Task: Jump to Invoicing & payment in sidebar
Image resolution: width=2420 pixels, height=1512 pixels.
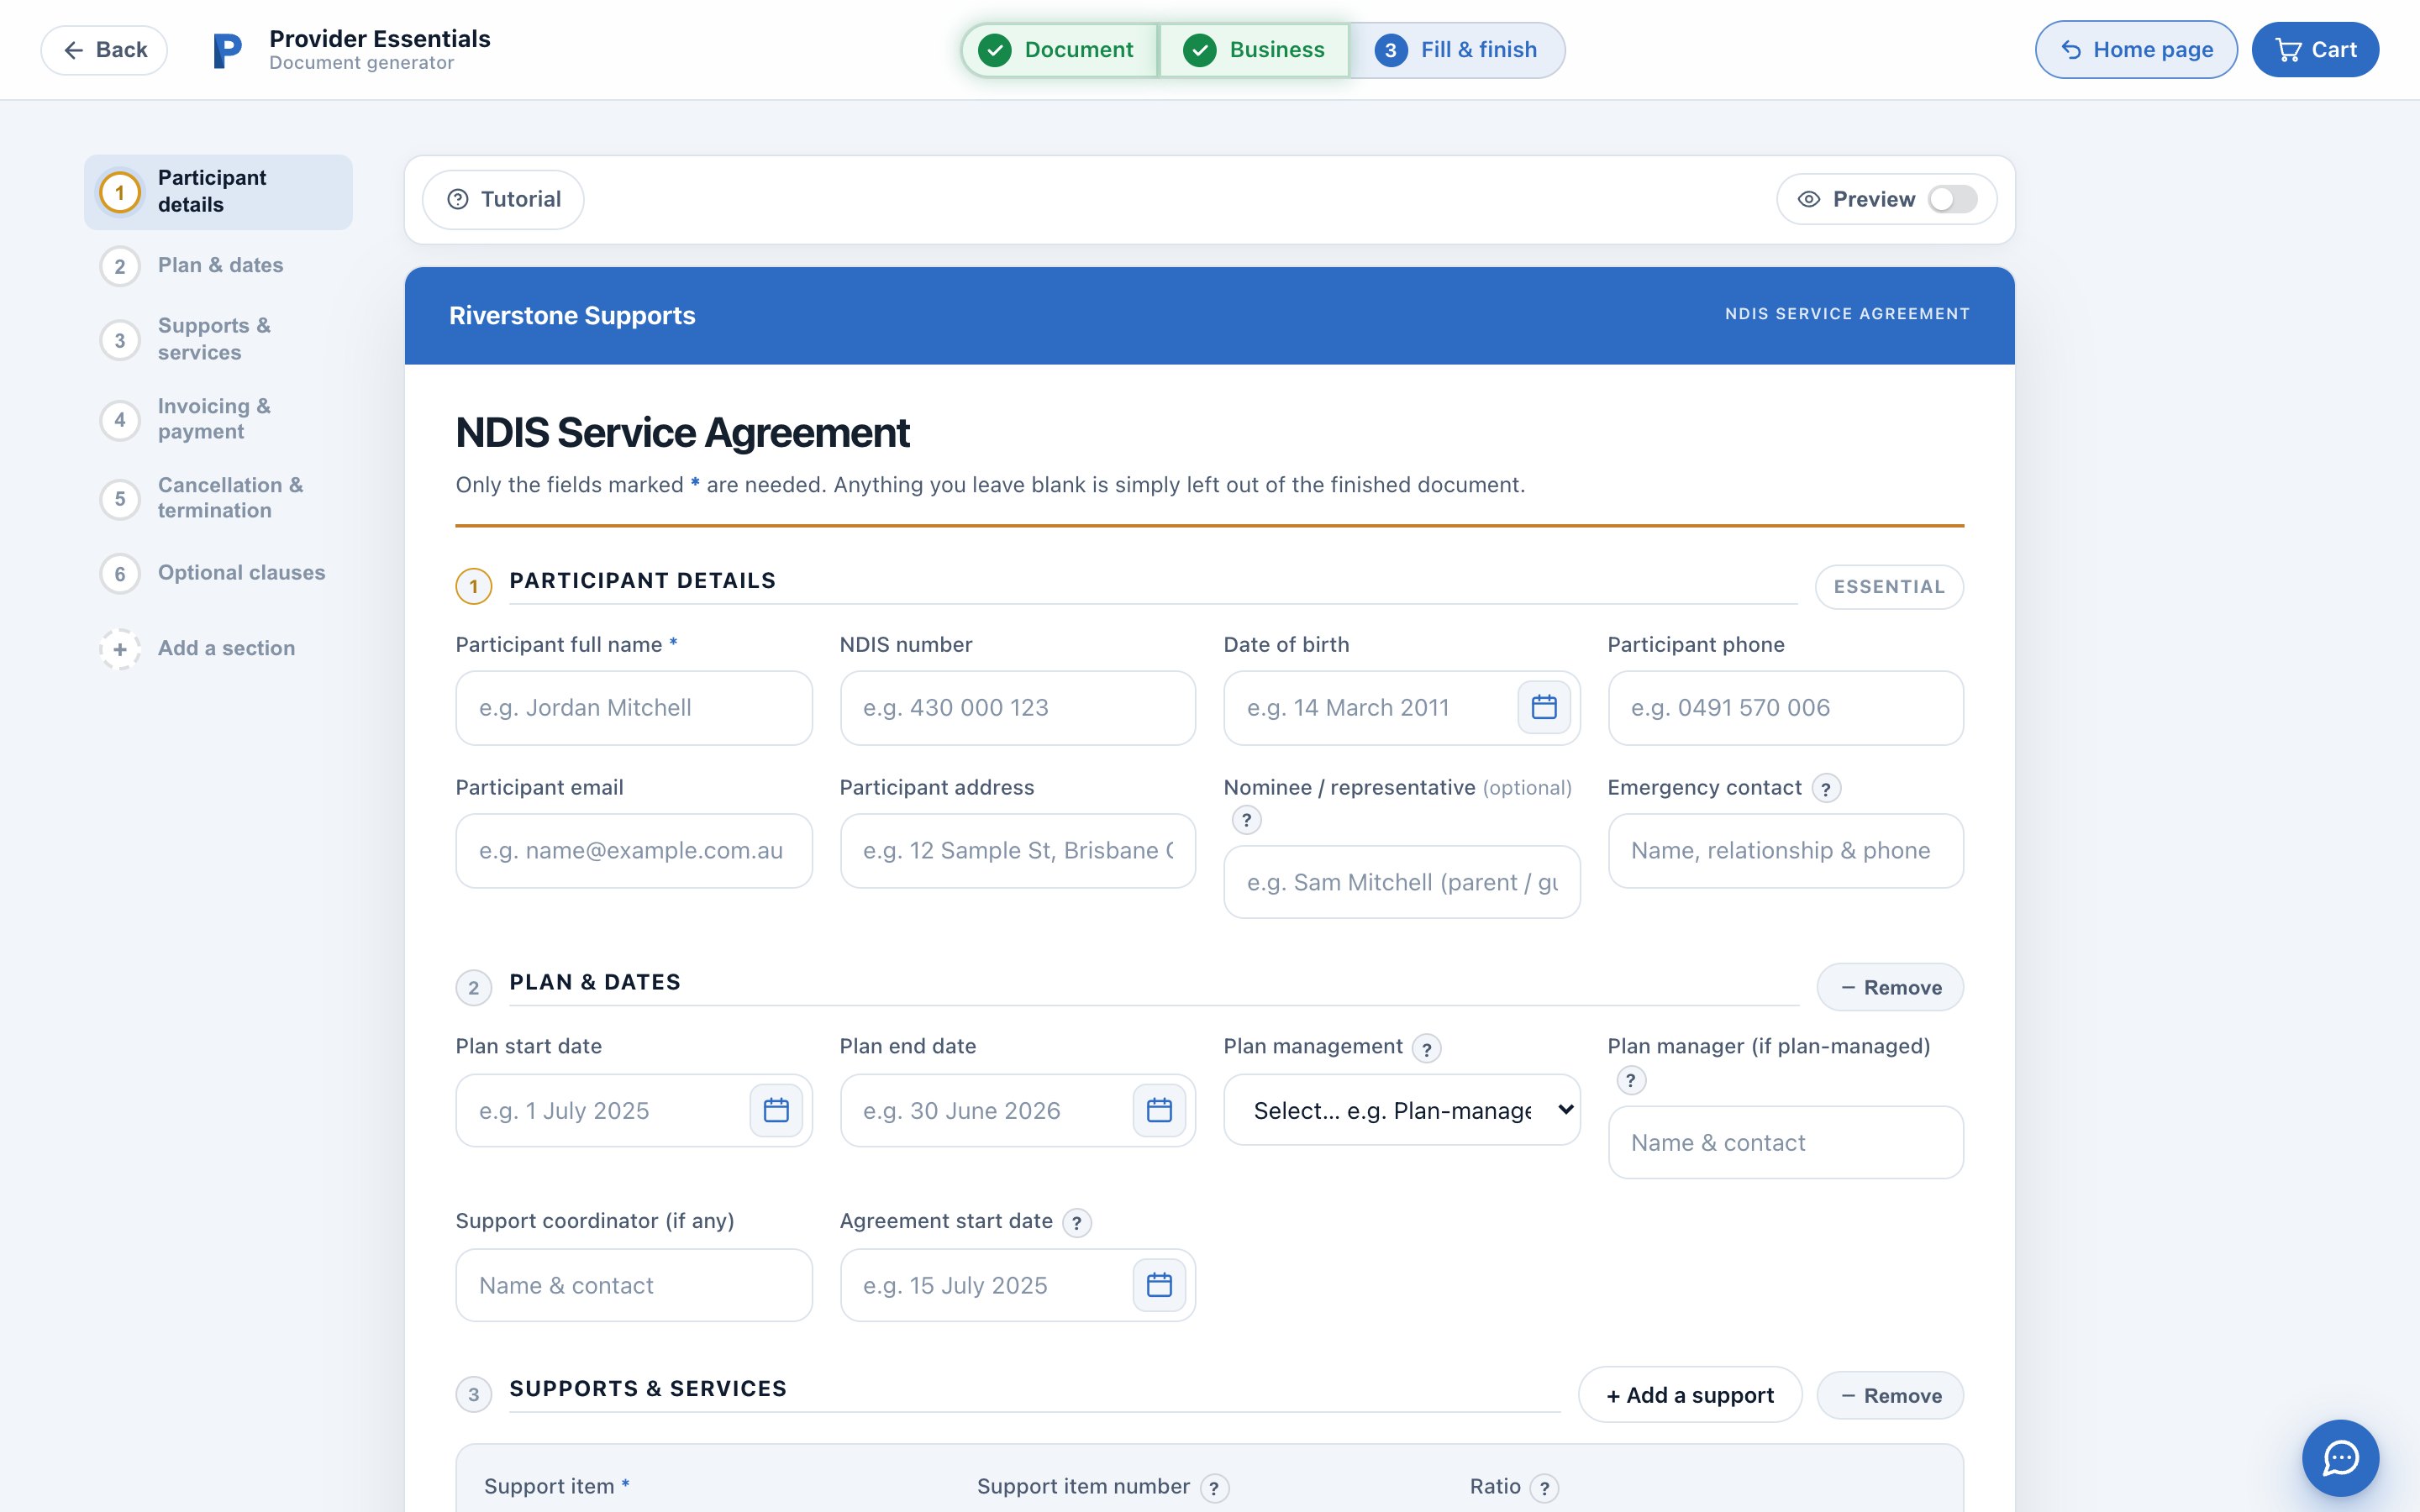Action: point(218,419)
